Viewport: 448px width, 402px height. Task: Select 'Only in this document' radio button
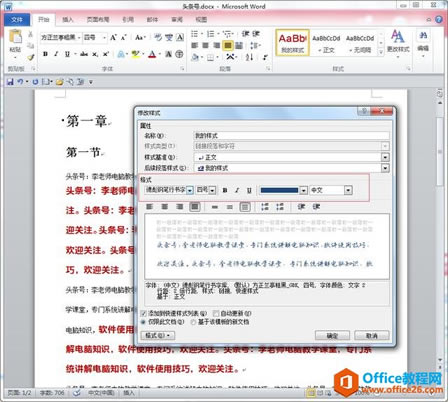tap(143, 322)
